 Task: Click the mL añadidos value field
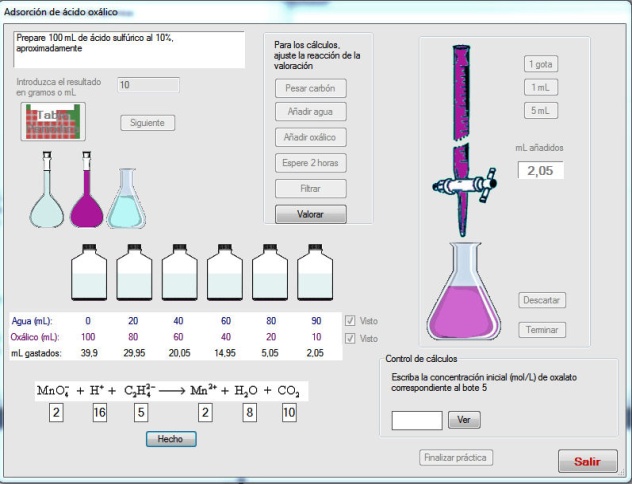(541, 171)
